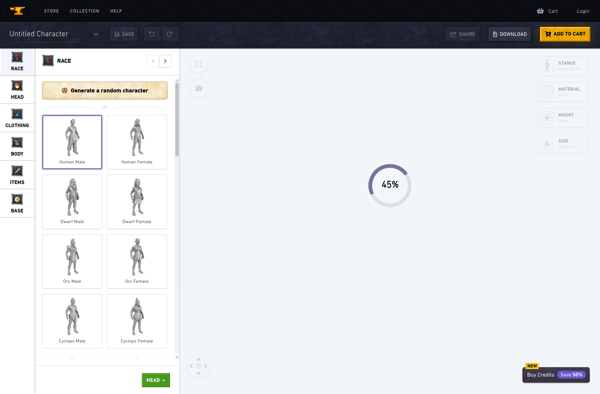Screen dimensions: 600x394
Task: Select the Cyclops Female race
Action: click(x=137, y=321)
